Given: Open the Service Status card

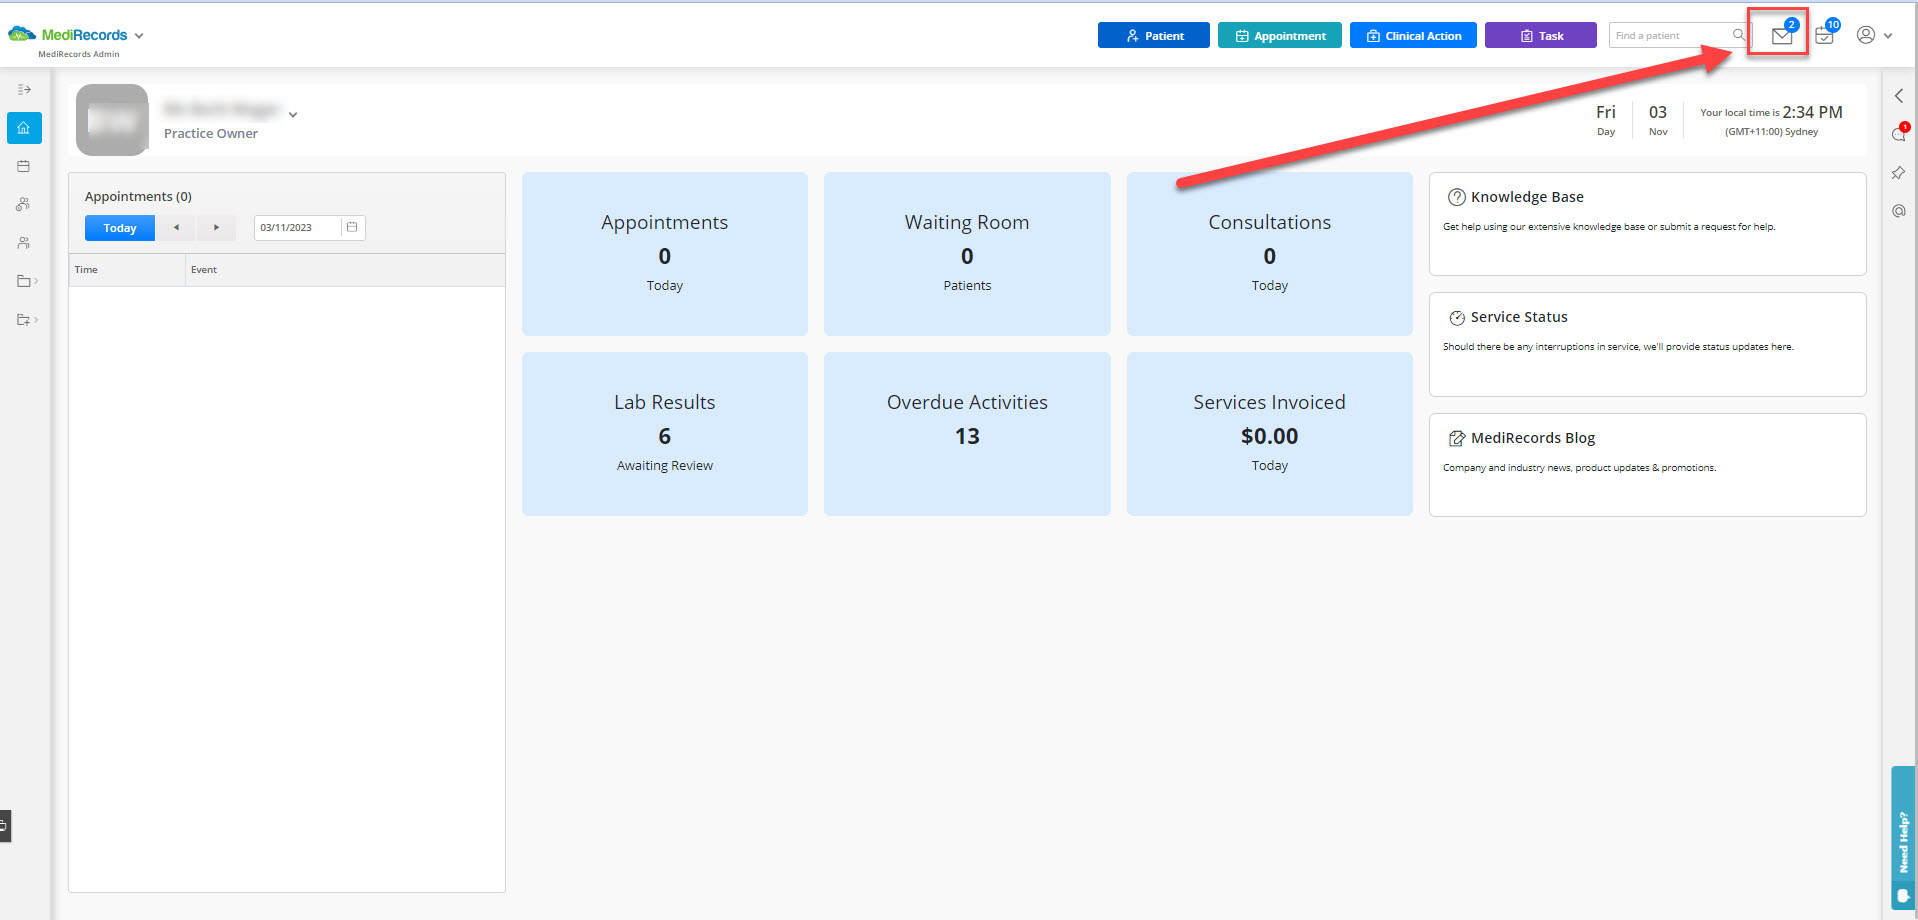Looking at the screenshot, I should point(1648,344).
